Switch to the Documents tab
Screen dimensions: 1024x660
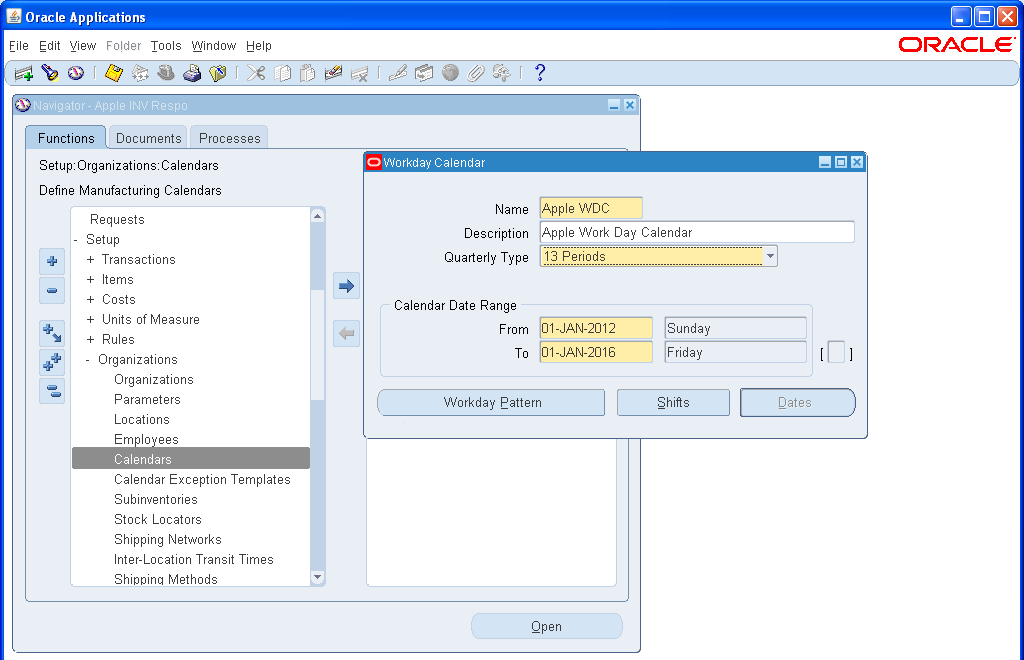coord(147,138)
